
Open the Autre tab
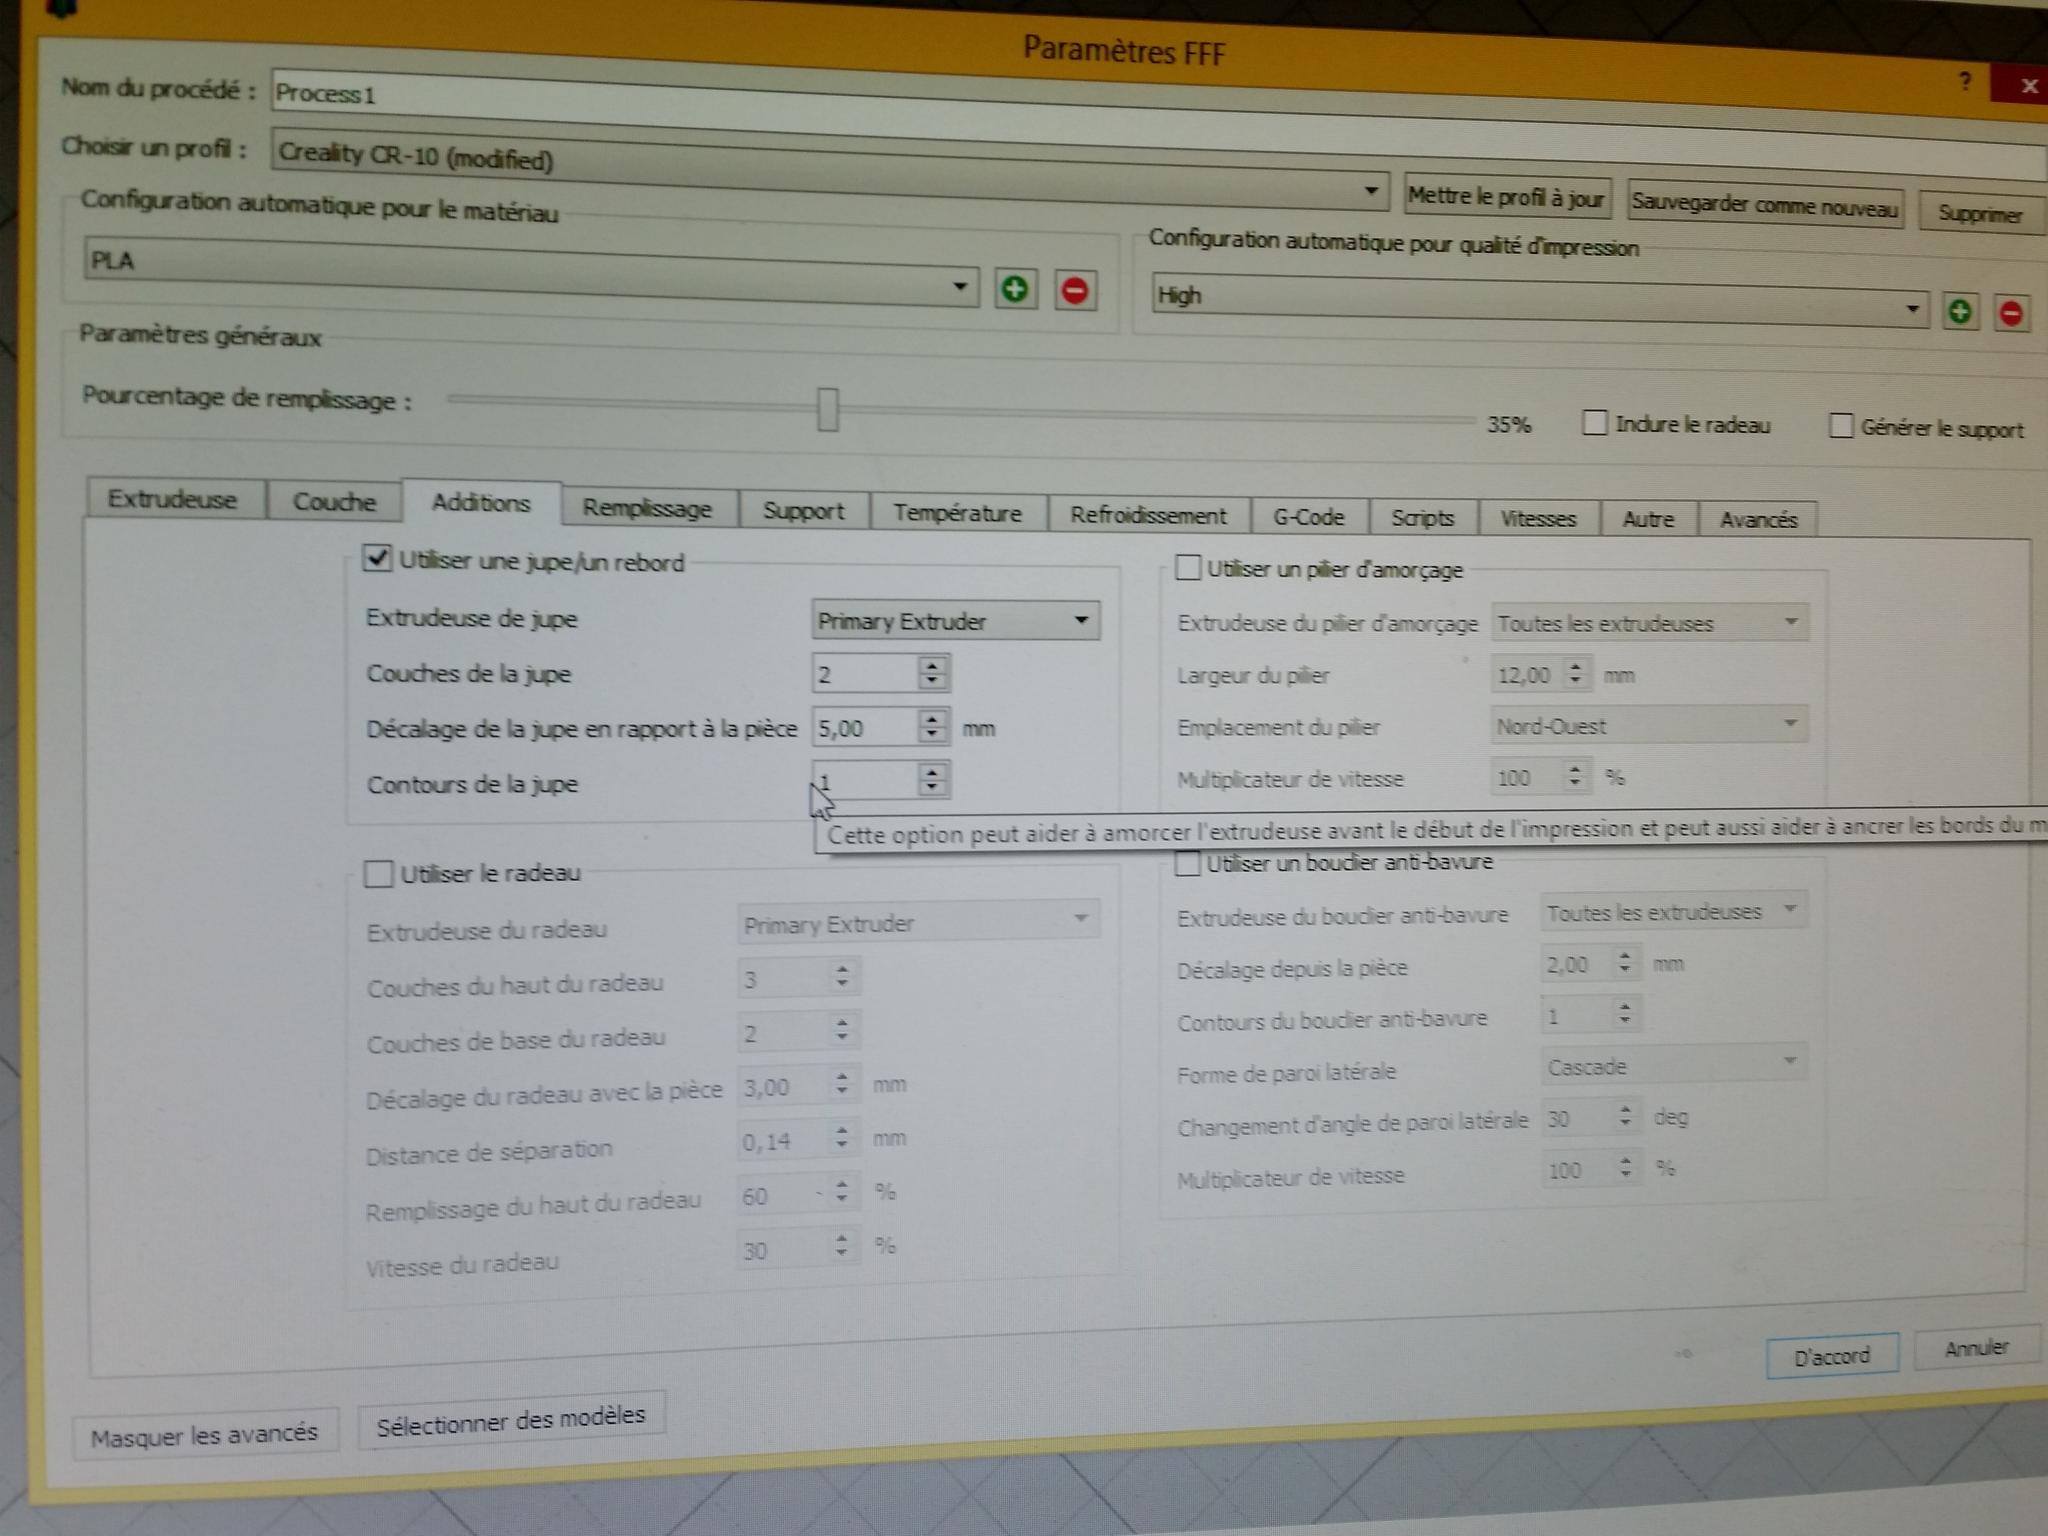click(1648, 518)
